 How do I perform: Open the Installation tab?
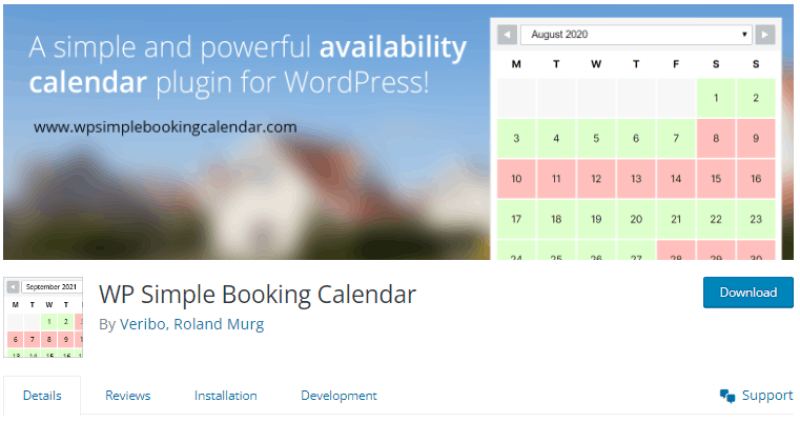tap(226, 395)
